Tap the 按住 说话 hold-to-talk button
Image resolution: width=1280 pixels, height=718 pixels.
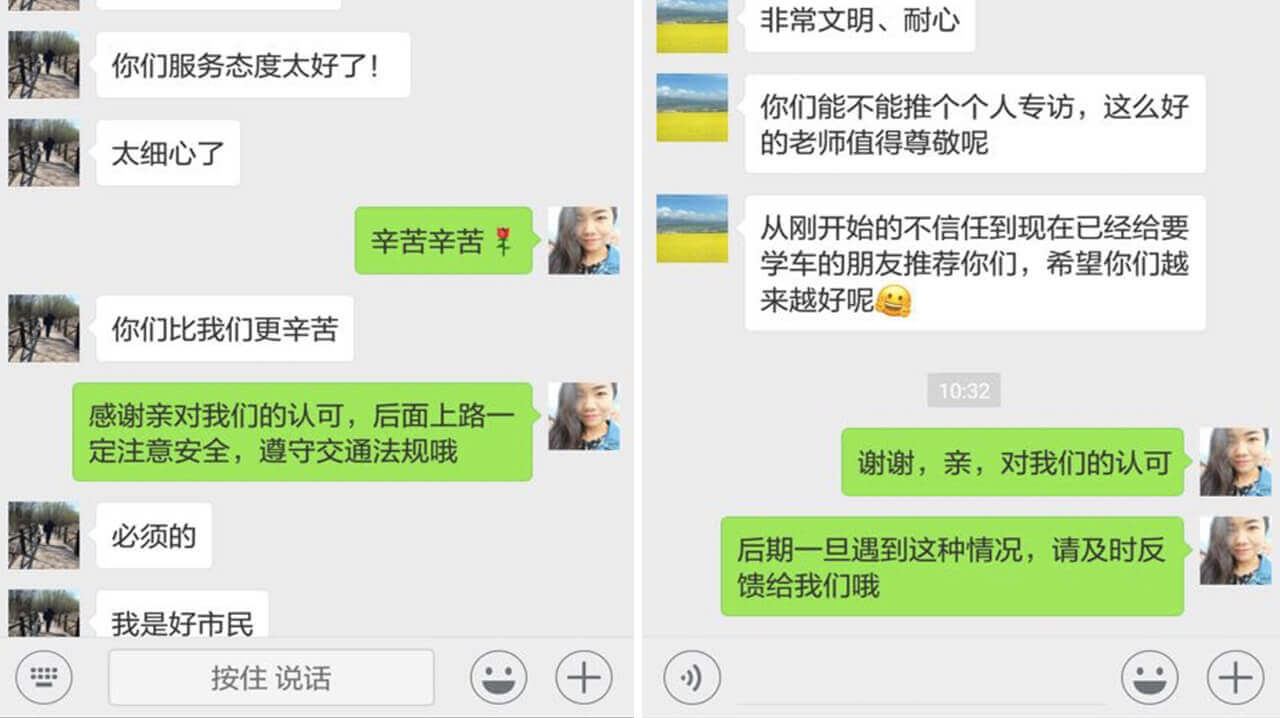point(271,678)
